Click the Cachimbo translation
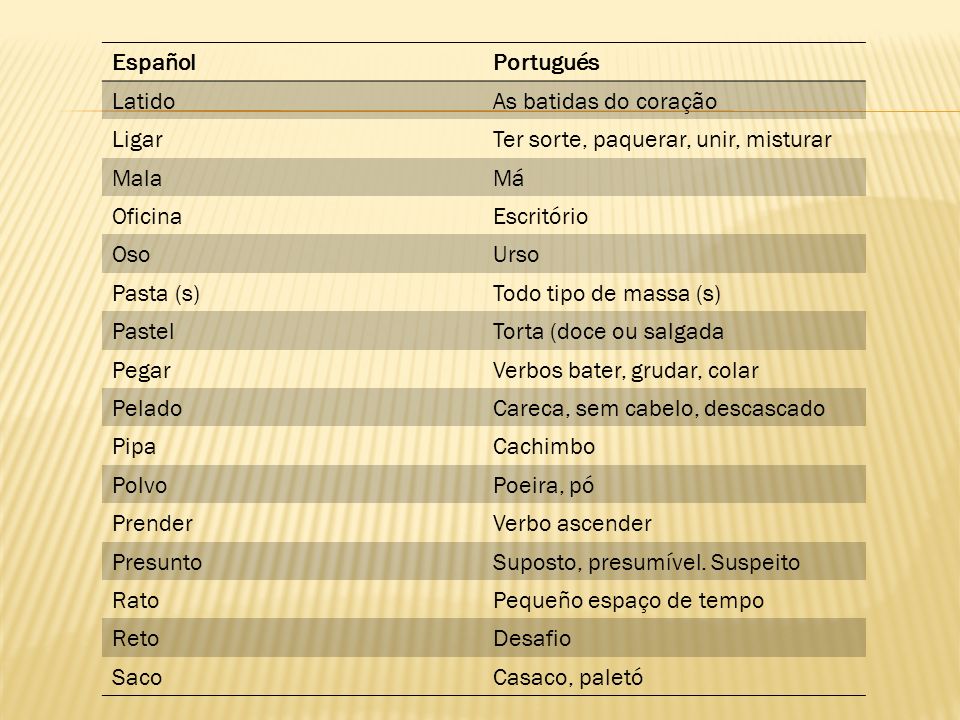 point(544,447)
